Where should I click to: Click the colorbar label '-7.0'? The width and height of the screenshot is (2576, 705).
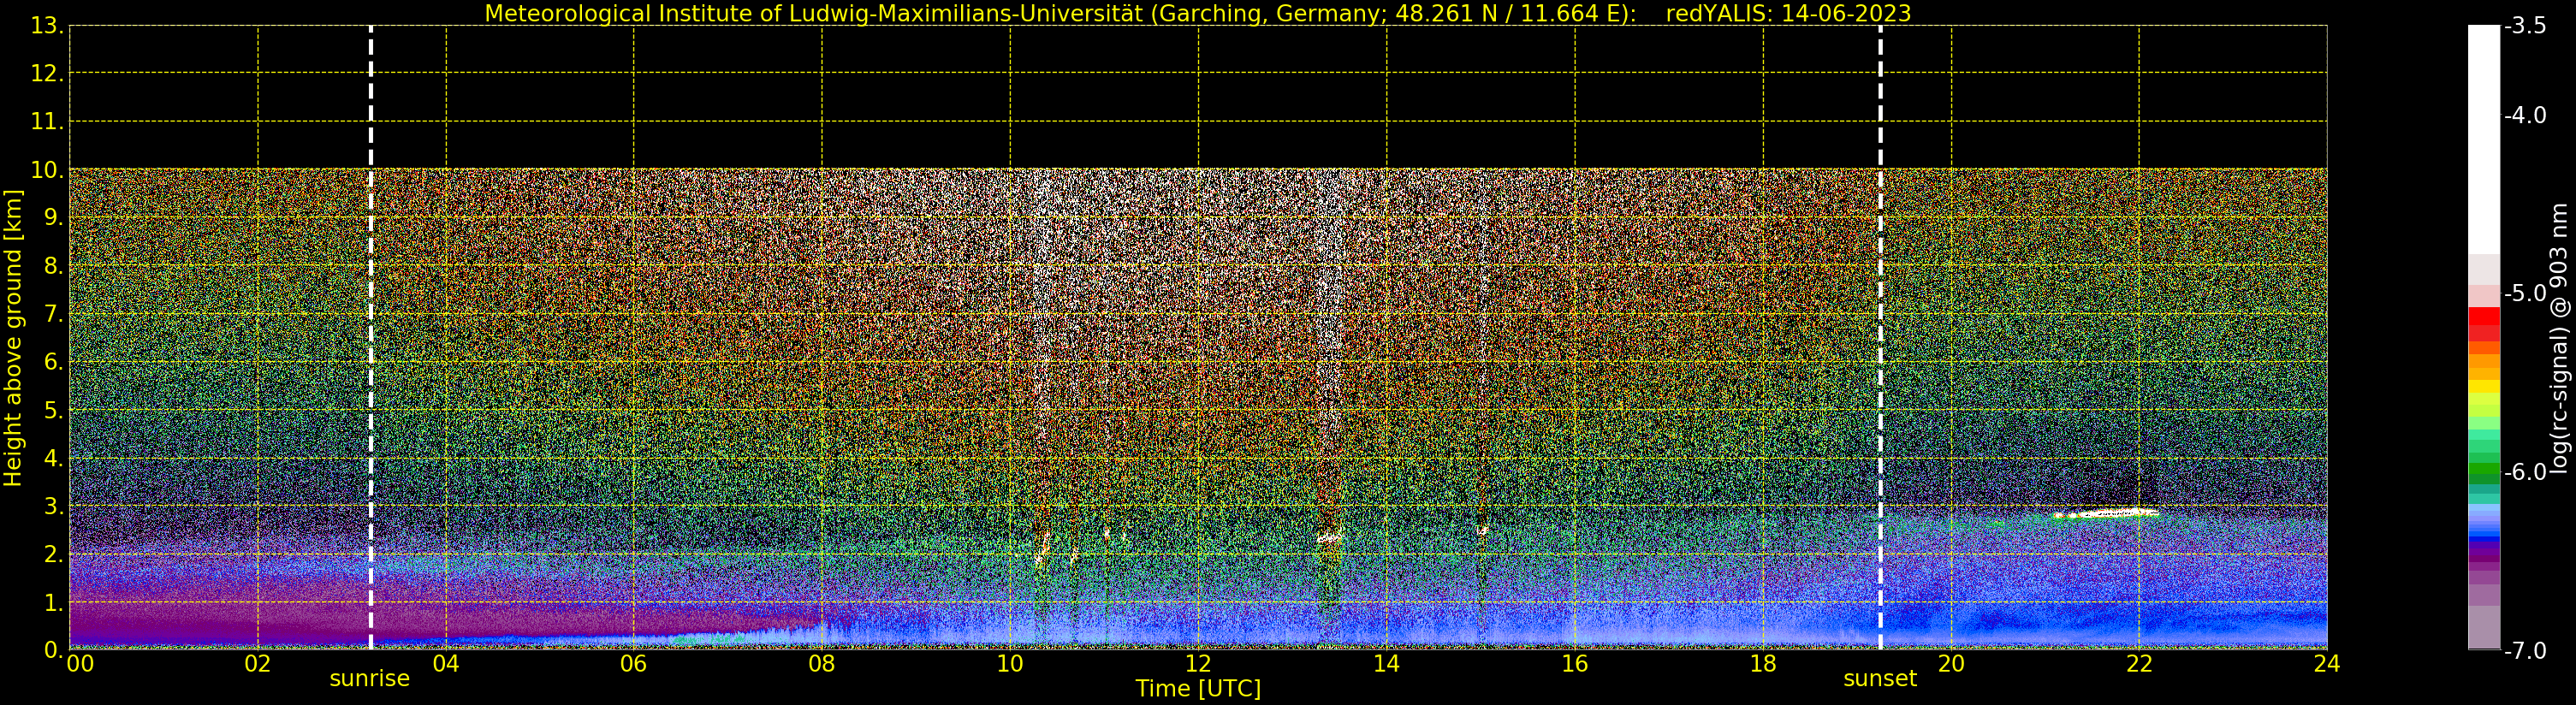2525,650
